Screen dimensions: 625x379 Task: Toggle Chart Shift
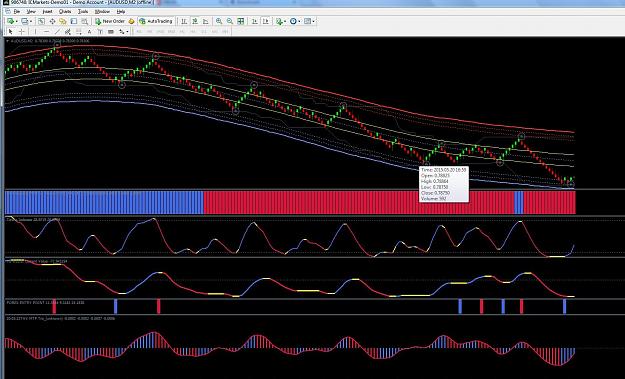click(x=265, y=21)
